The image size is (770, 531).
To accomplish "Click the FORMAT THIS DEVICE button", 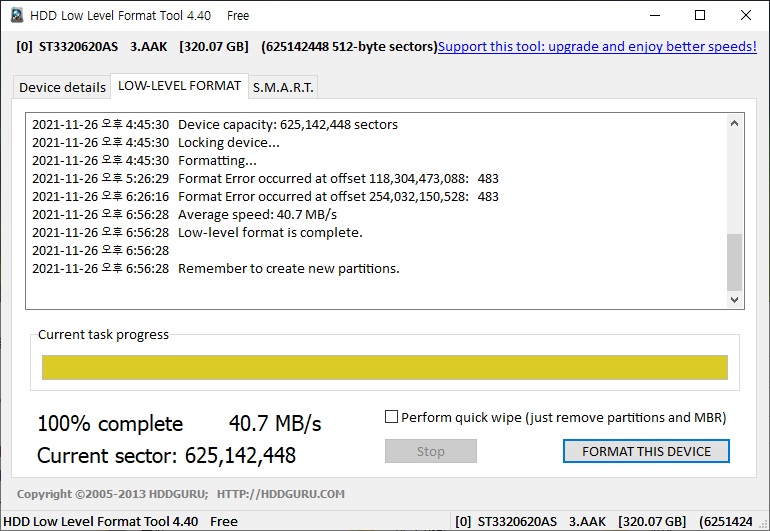I will click(646, 451).
